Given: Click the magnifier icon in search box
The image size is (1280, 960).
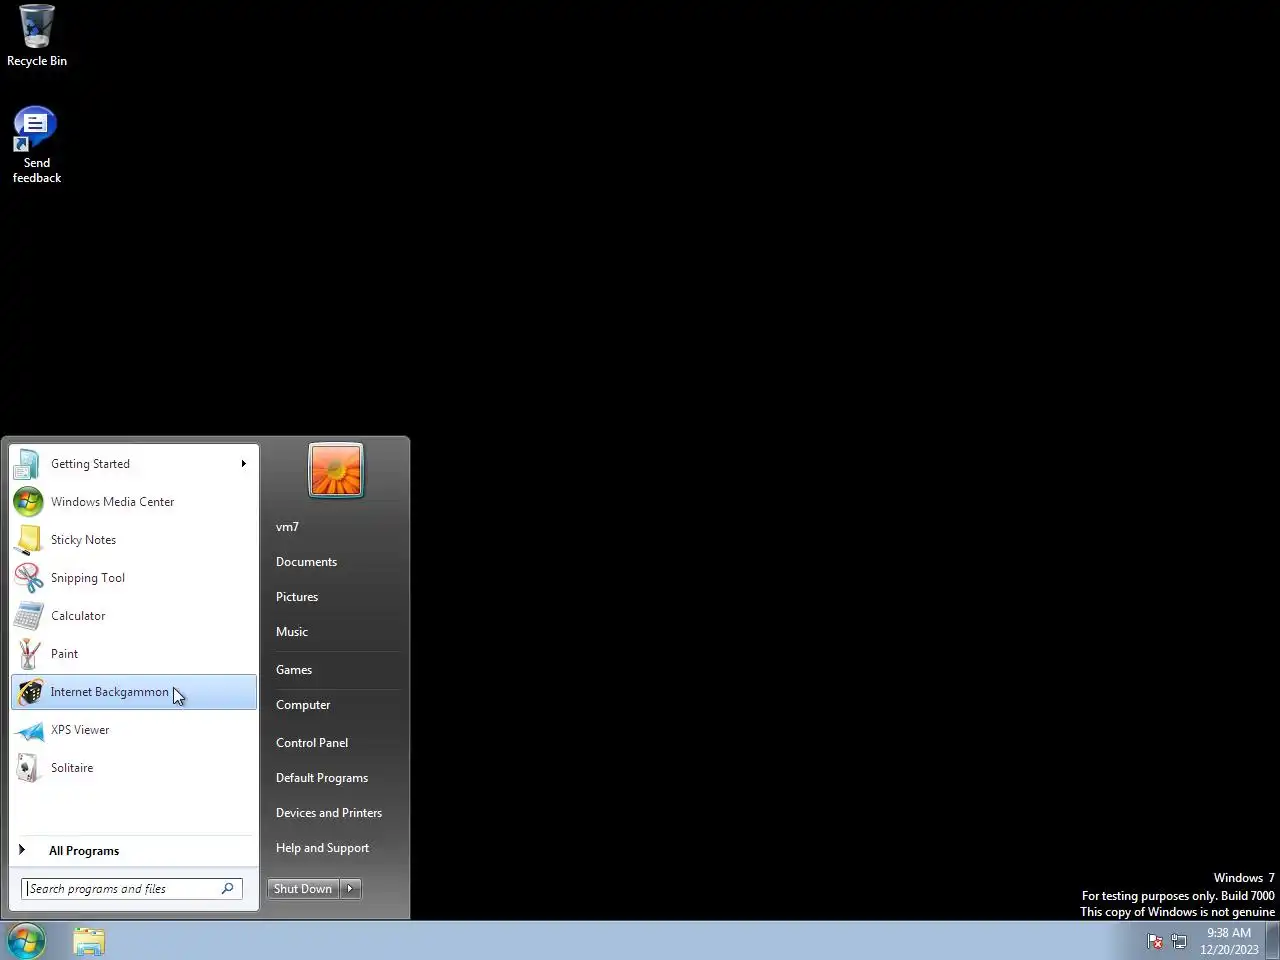Looking at the screenshot, I should pyautogui.click(x=228, y=888).
